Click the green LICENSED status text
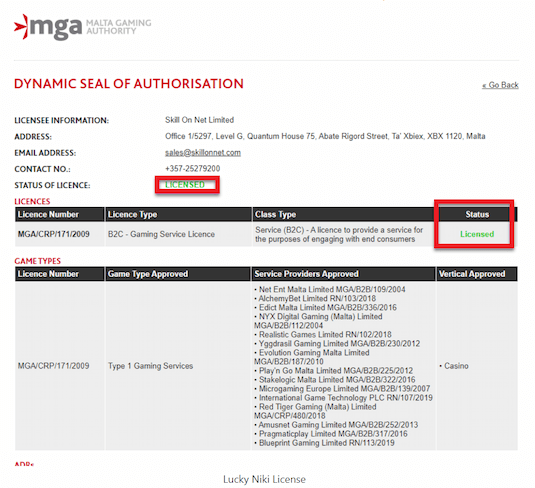The image size is (535, 488). 185,185
